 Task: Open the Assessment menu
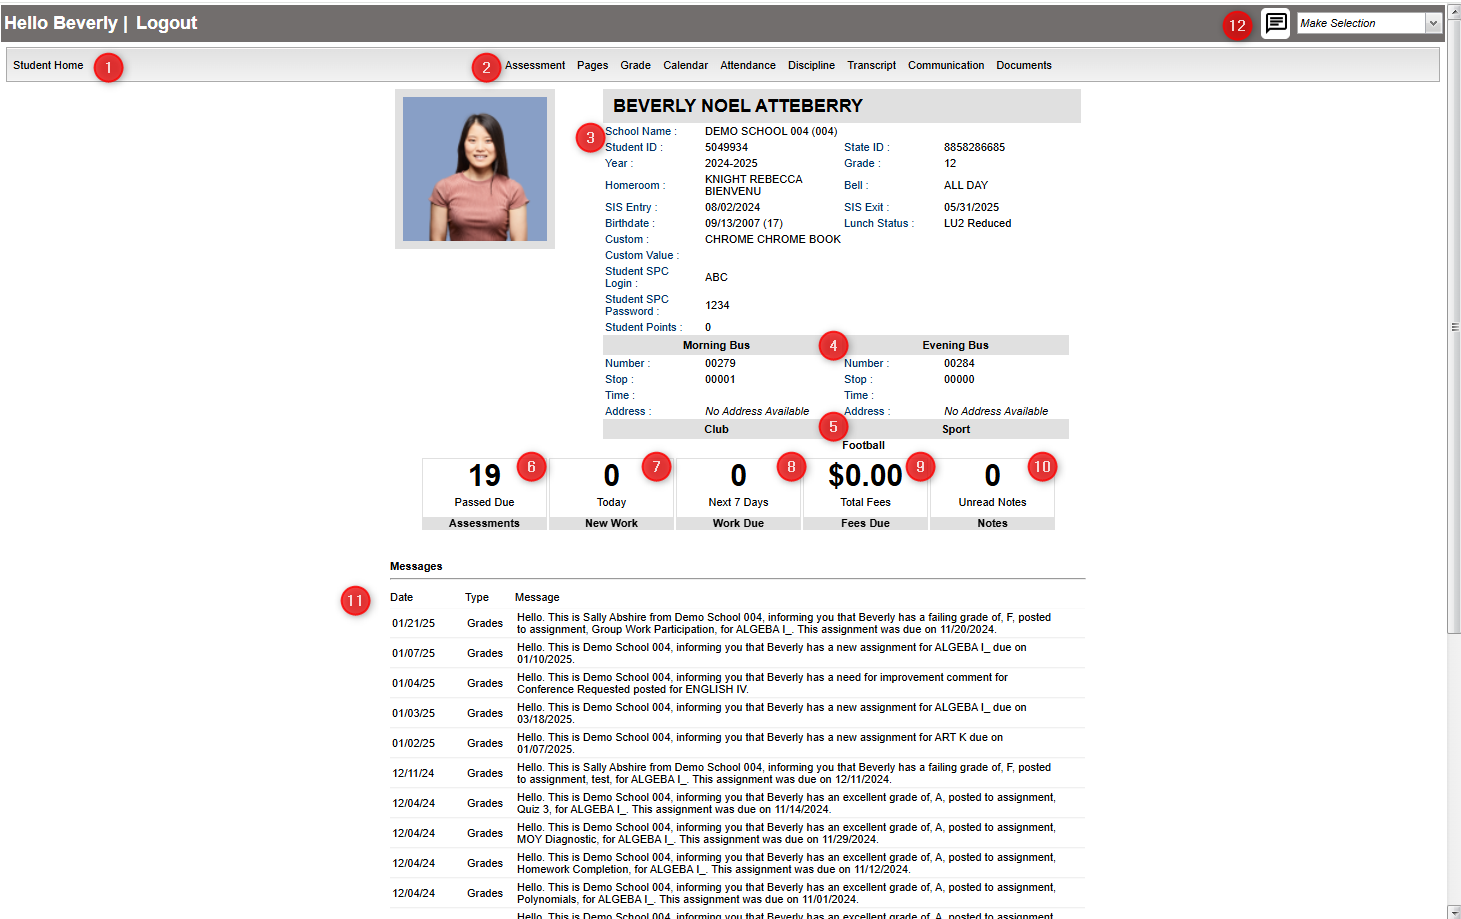click(535, 65)
